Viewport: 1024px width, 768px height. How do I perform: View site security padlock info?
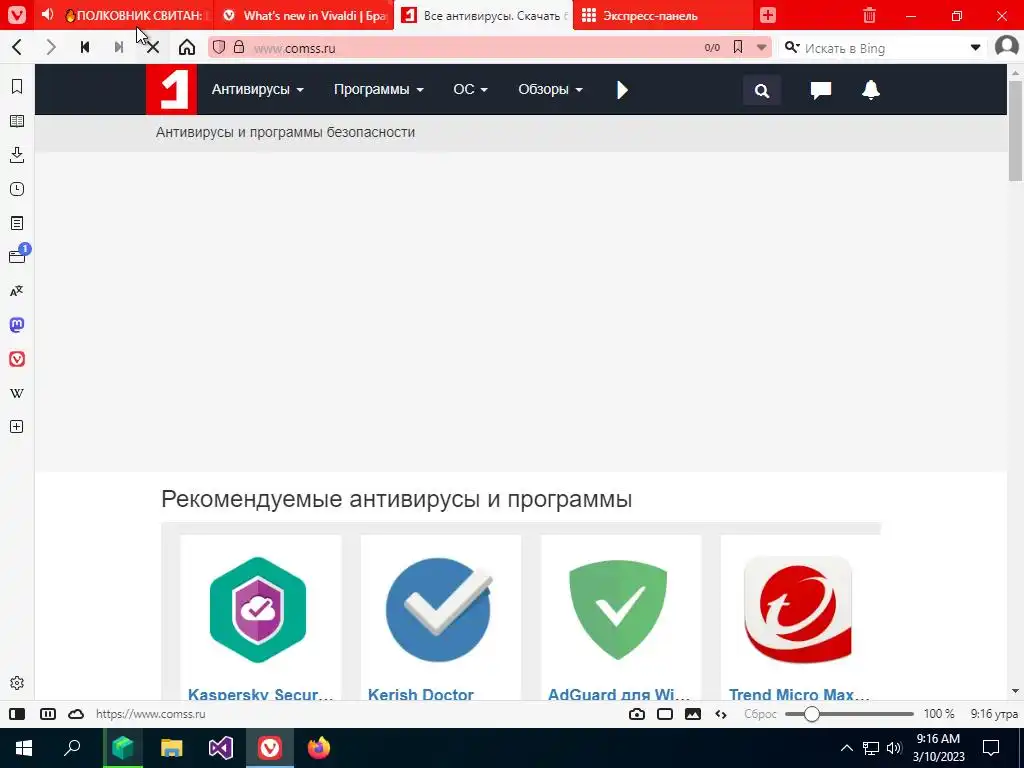(x=239, y=47)
